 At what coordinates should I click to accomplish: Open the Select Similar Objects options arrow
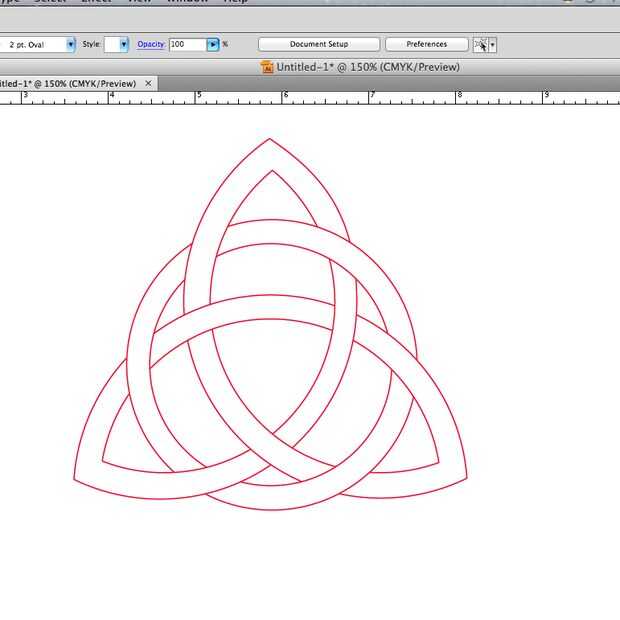(x=493, y=45)
